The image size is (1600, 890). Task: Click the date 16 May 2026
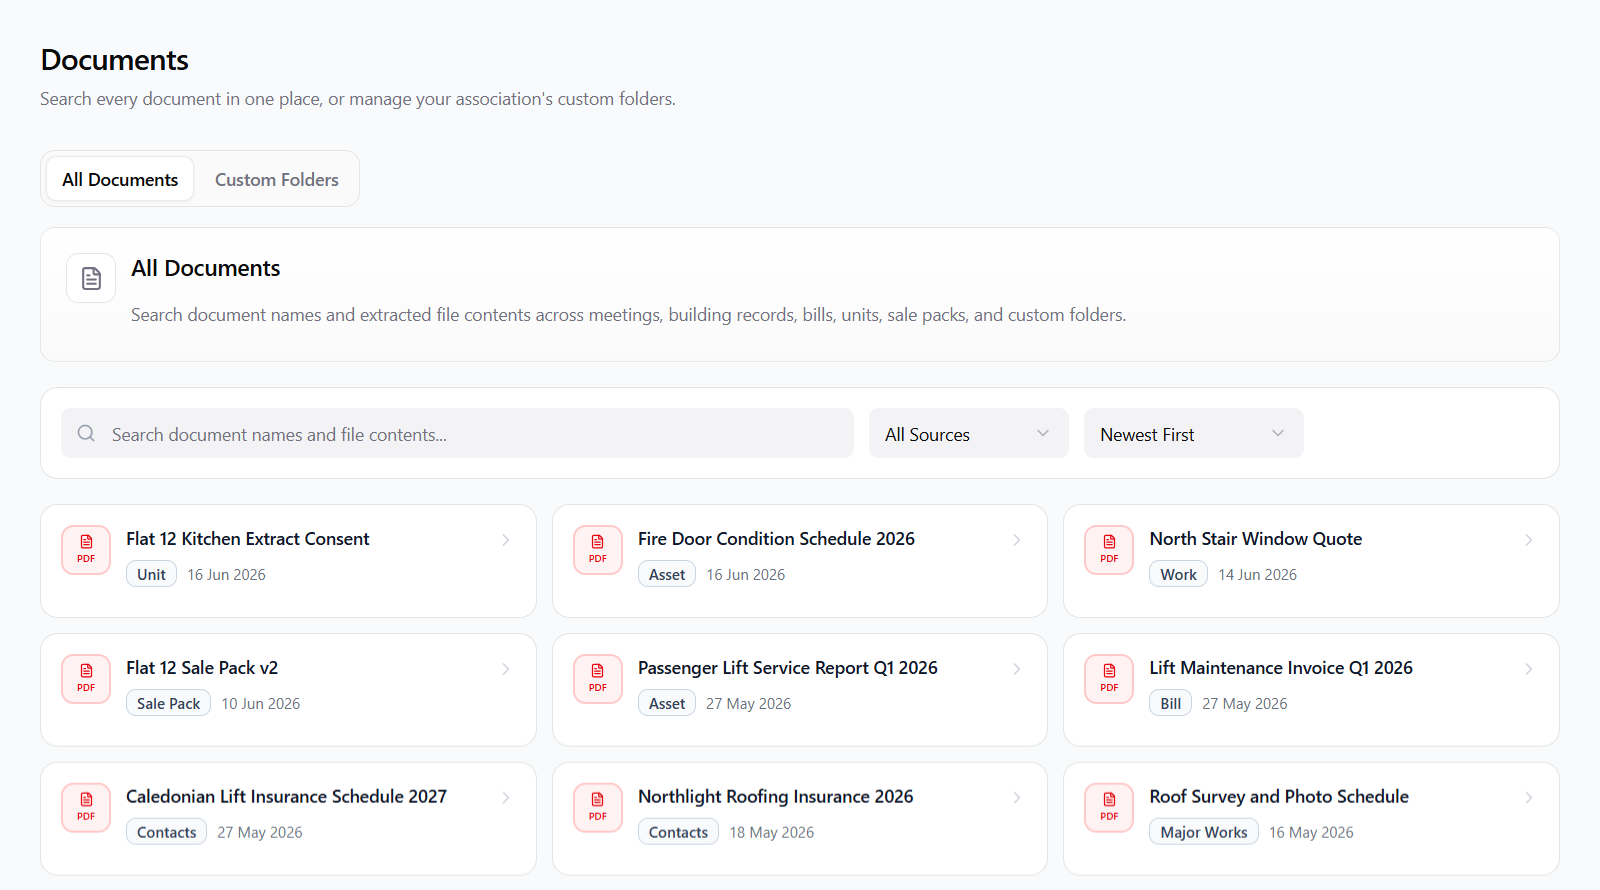pyautogui.click(x=1311, y=833)
